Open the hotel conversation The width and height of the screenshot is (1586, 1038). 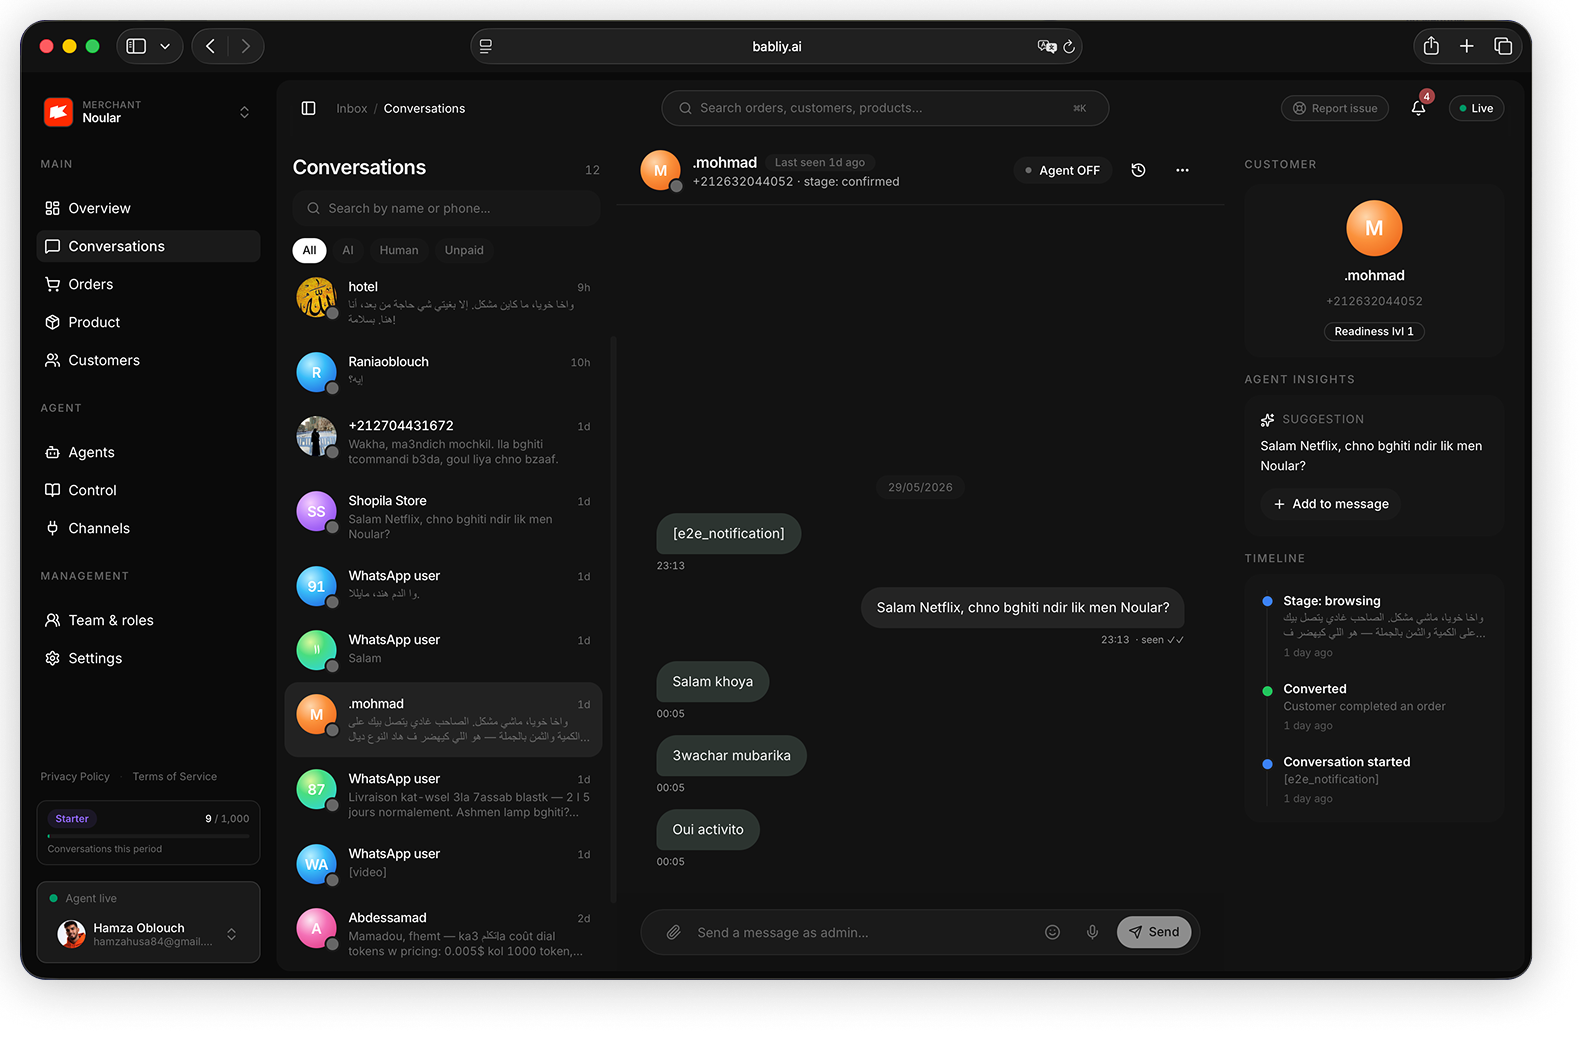click(x=444, y=301)
